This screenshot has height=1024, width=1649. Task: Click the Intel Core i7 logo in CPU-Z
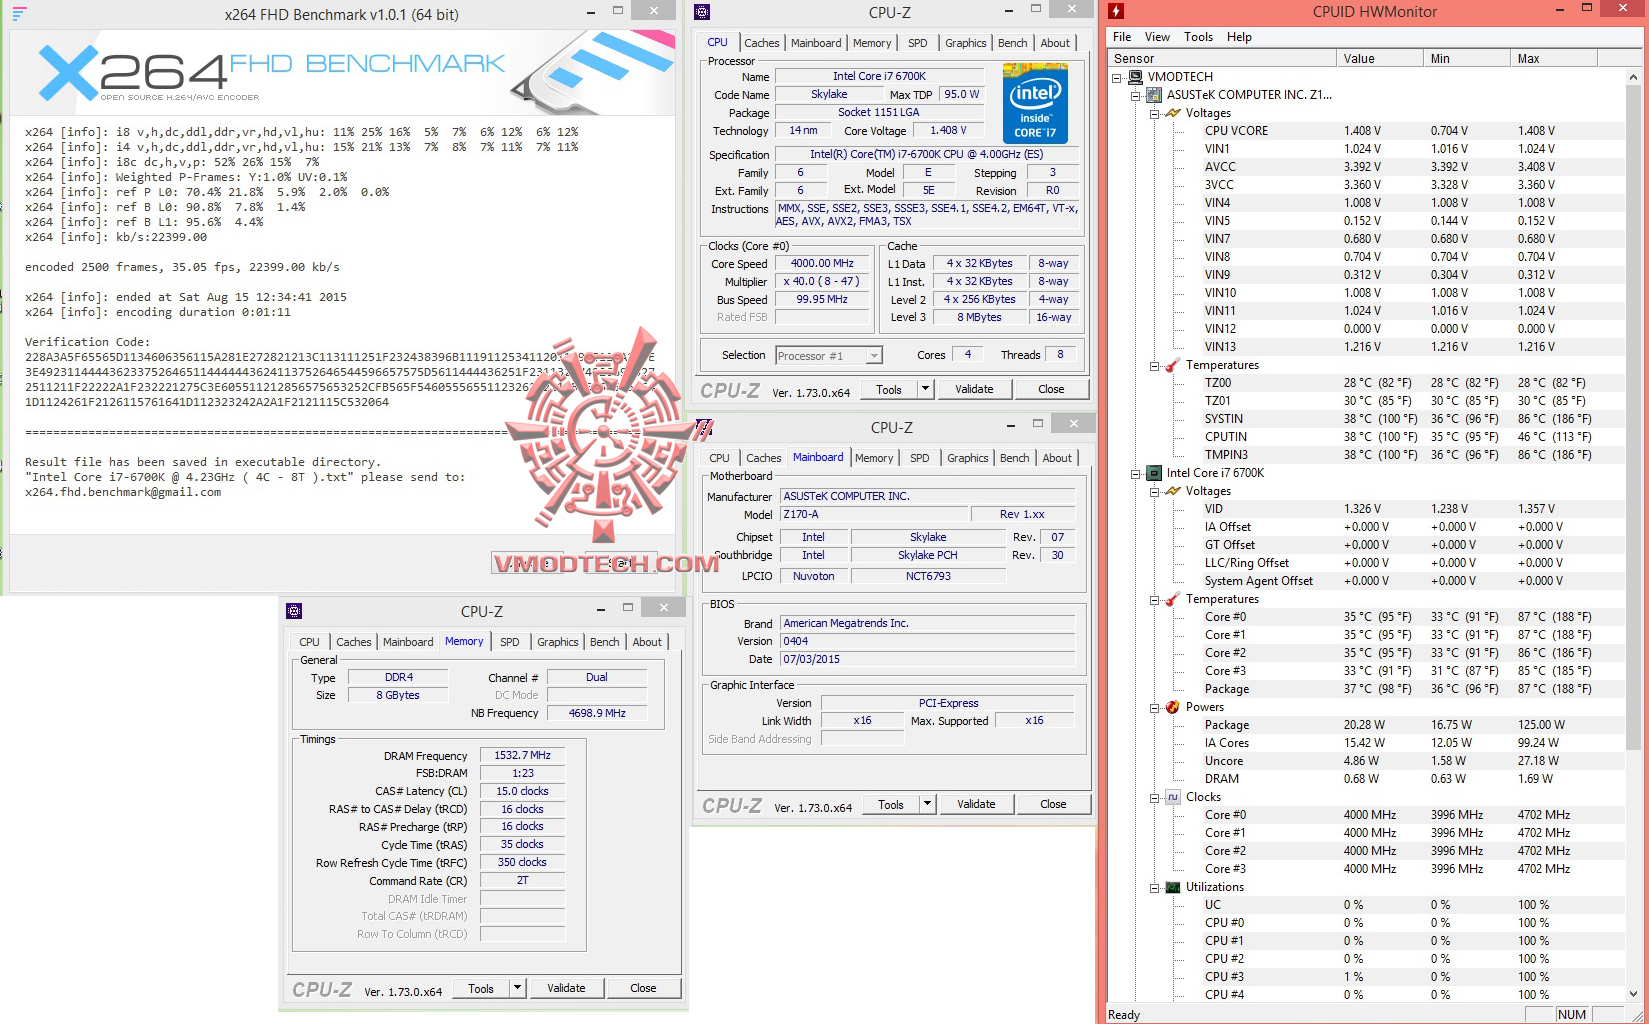1035,104
